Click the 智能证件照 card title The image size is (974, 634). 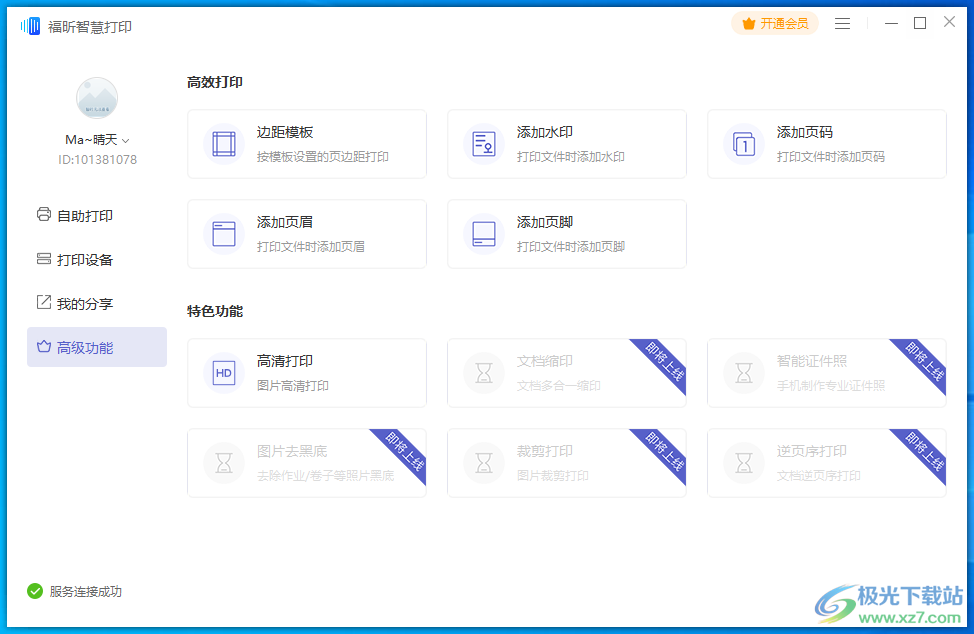point(812,361)
